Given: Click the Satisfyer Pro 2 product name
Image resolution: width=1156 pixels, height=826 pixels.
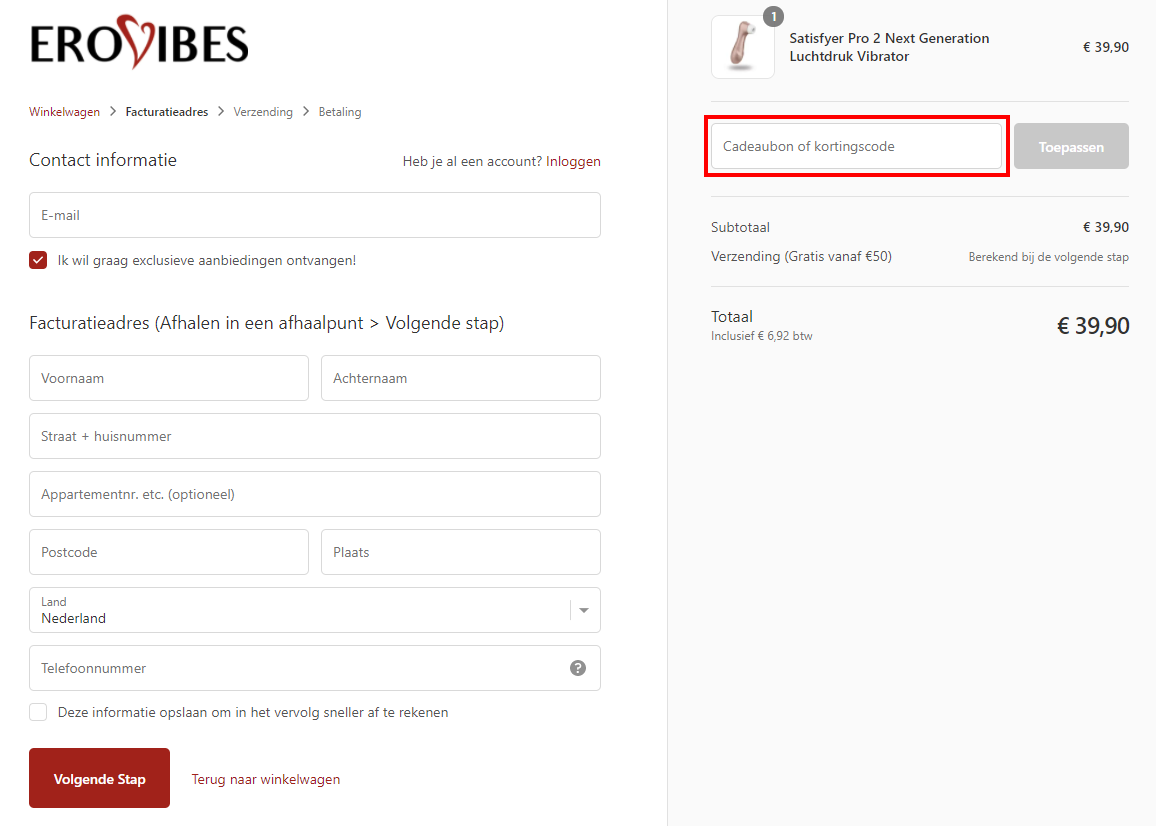Looking at the screenshot, I should pos(889,47).
